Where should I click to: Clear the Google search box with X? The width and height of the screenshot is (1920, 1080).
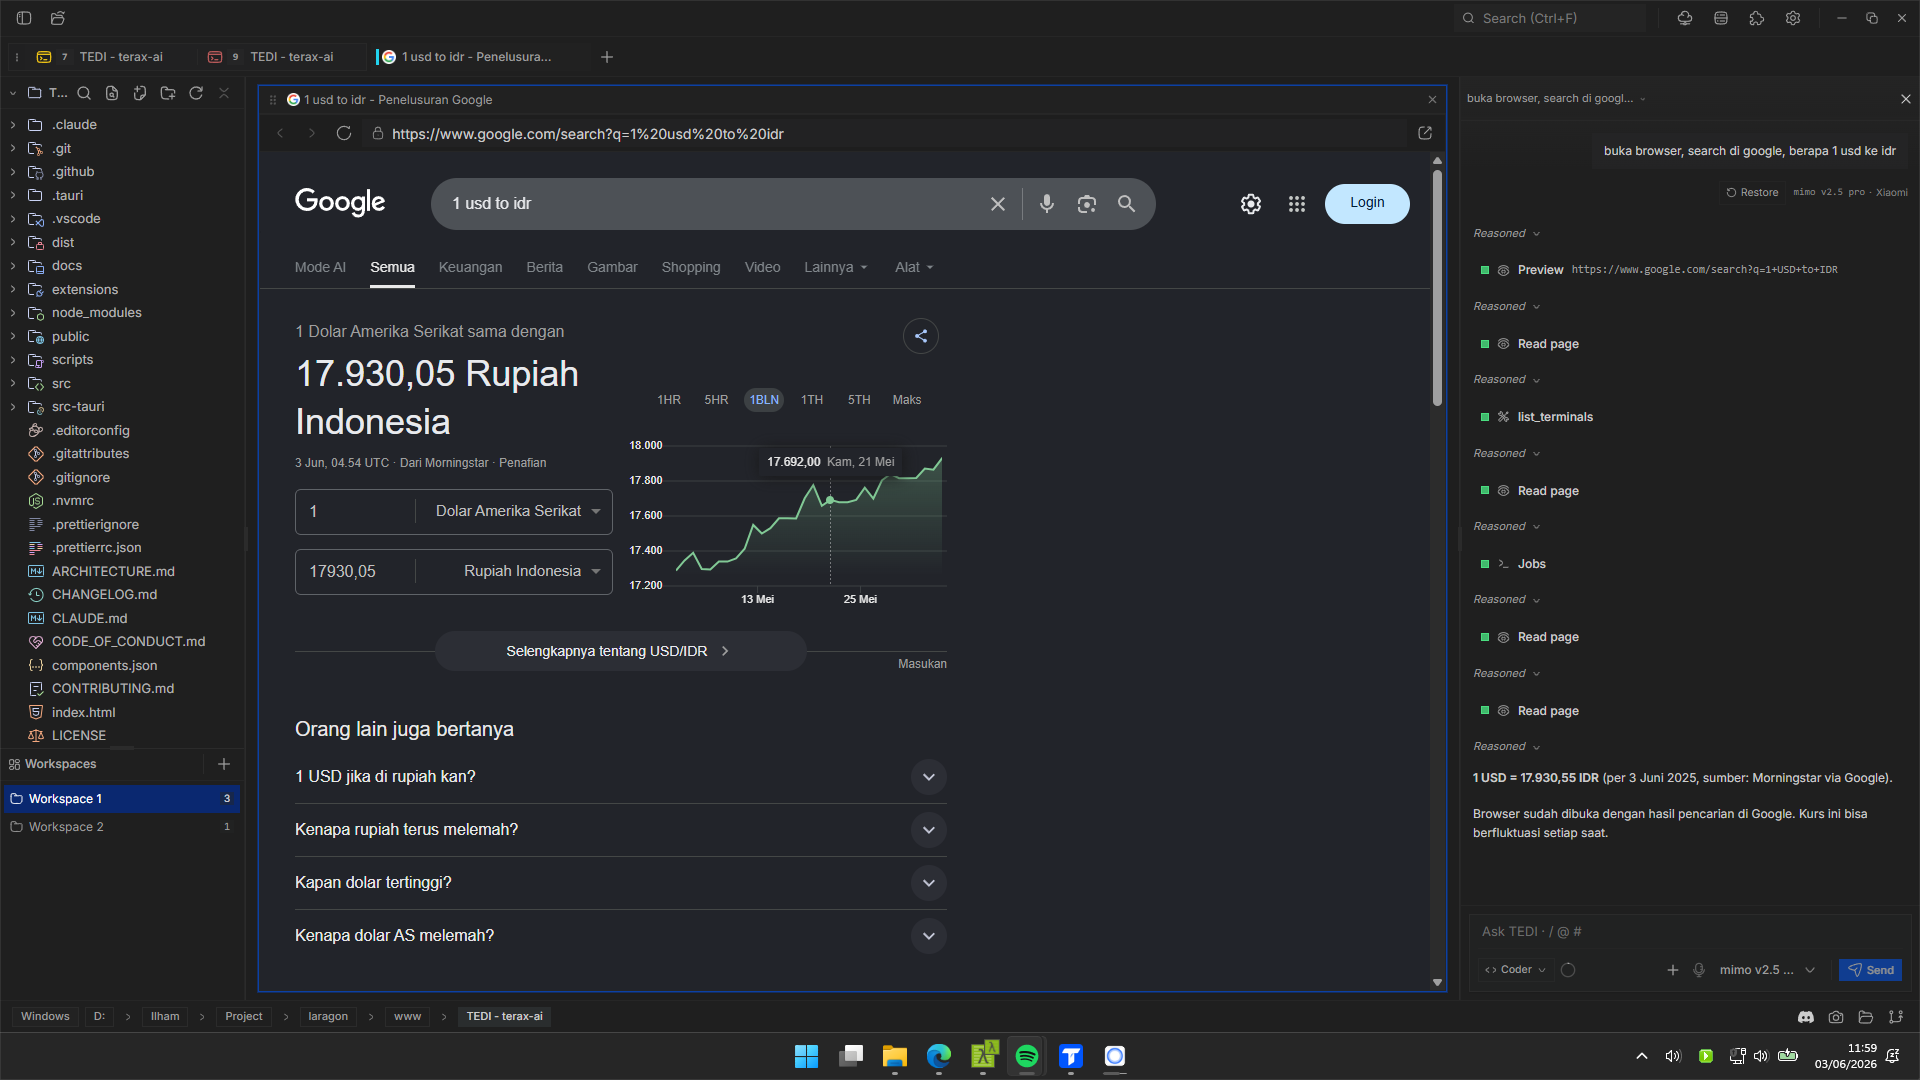(998, 204)
